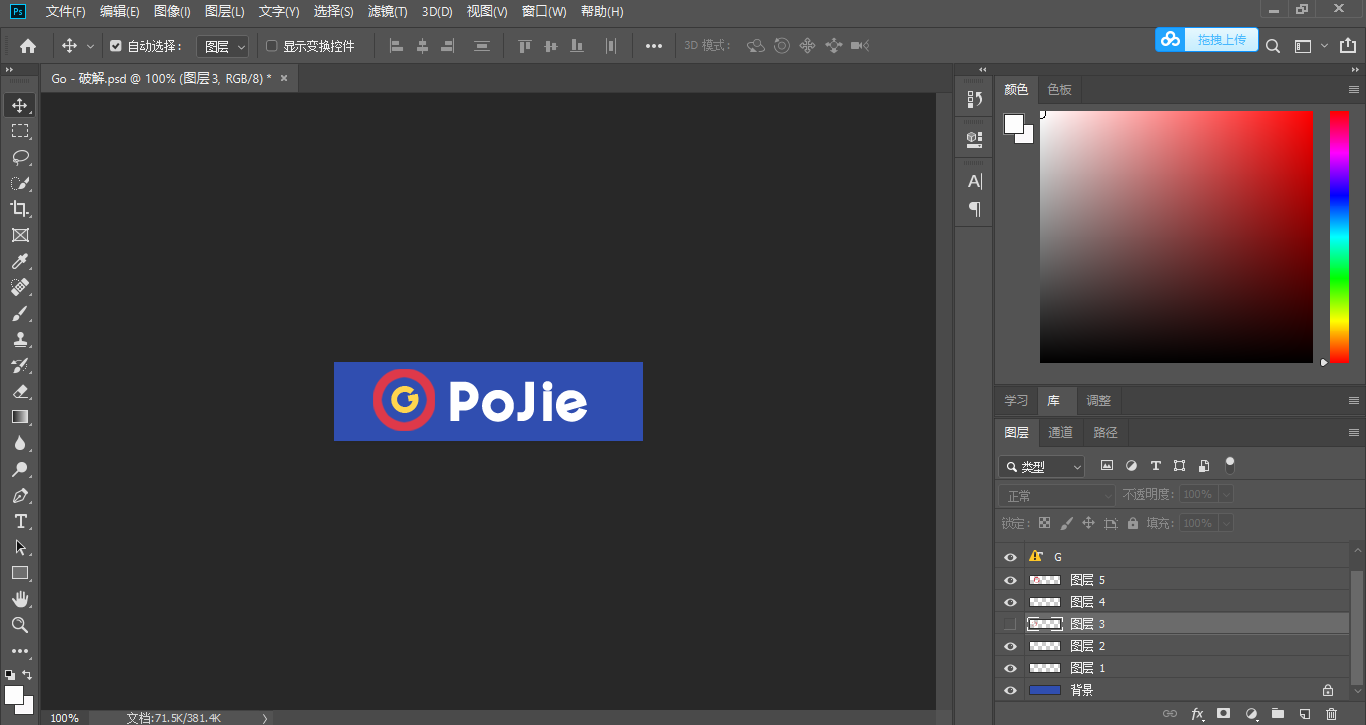Open the 滤镜(T) menu
This screenshot has height=725, width=1366.
point(387,11)
